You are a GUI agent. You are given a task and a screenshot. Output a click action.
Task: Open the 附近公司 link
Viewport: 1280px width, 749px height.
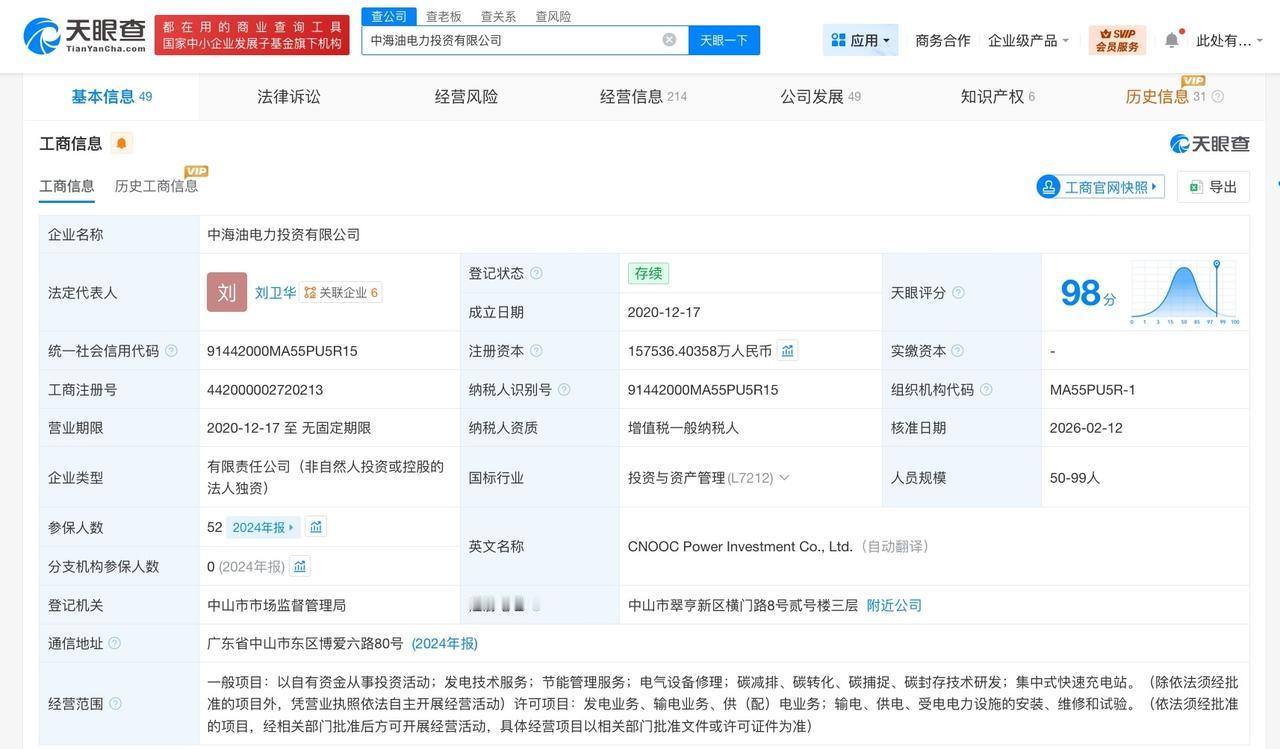tap(893, 605)
